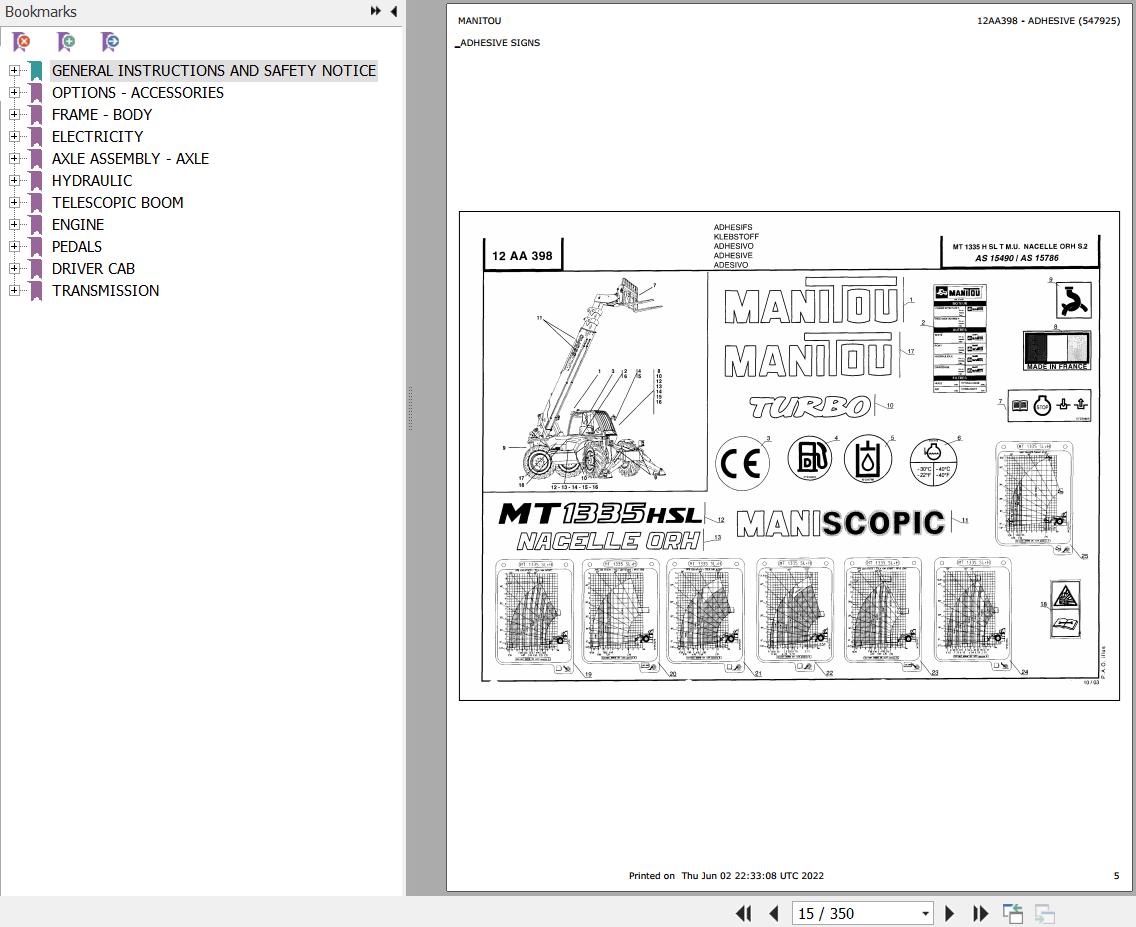Click the bookmark icon beside ELECTRICITY
Viewport: 1136px width, 927px height.
[36, 137]
